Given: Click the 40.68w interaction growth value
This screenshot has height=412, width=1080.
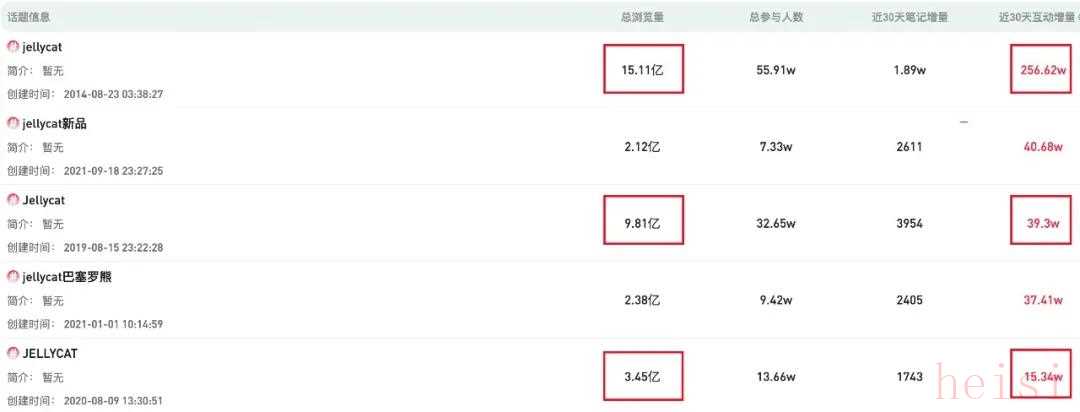Looking at the screenshot, I should (x=1043, y=147).
